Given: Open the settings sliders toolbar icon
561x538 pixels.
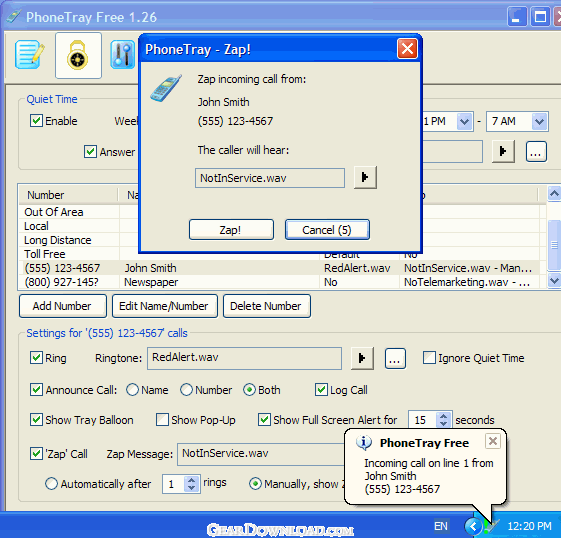Looking at the screenshot, I should coord(122,55).
